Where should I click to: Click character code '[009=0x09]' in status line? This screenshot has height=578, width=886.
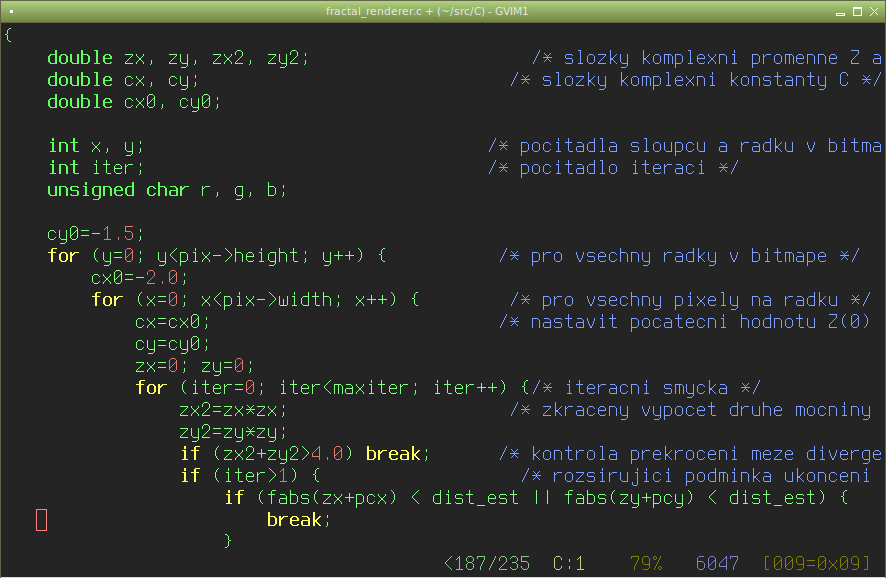[816, 563]
